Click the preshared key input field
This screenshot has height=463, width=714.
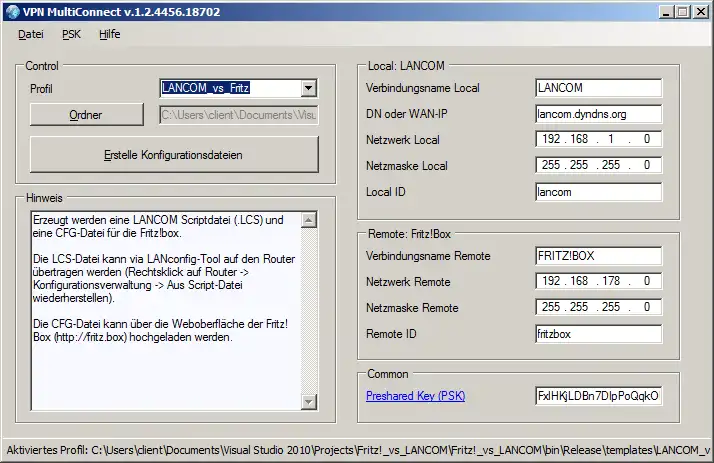(598, 396)
